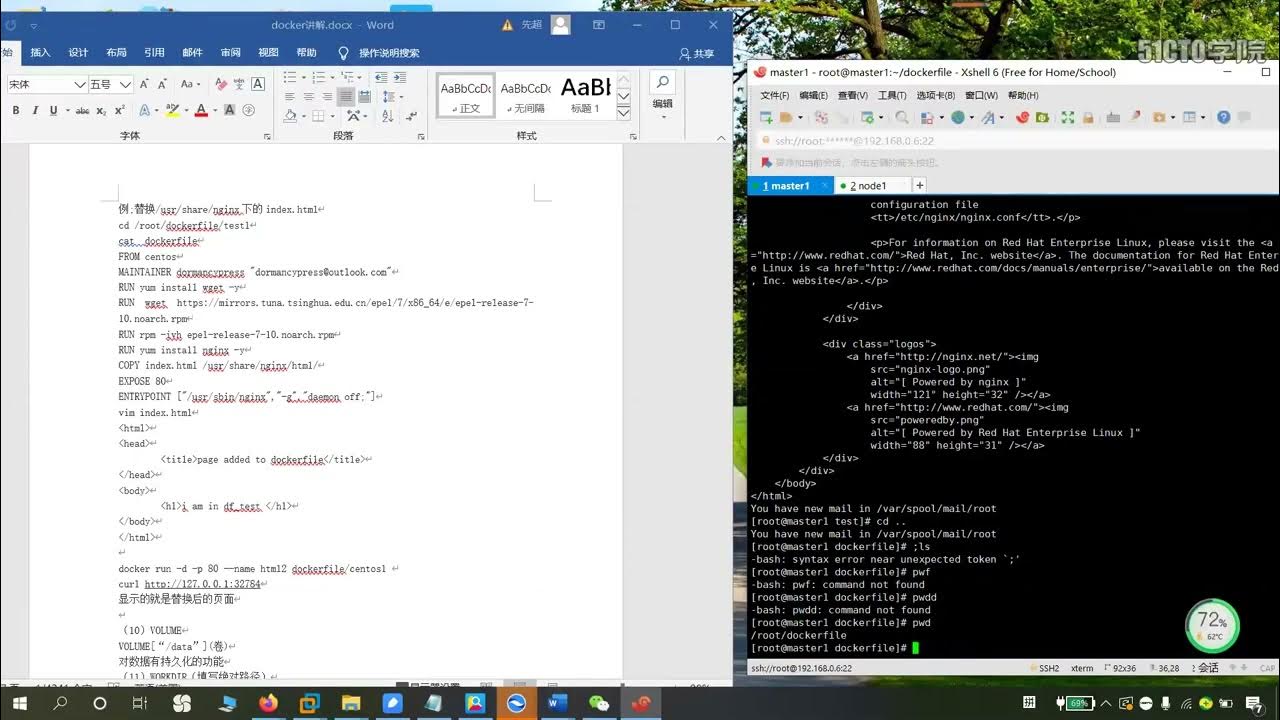Open font color dropdown arrow

pyautogui.click(x=215, y=110)
